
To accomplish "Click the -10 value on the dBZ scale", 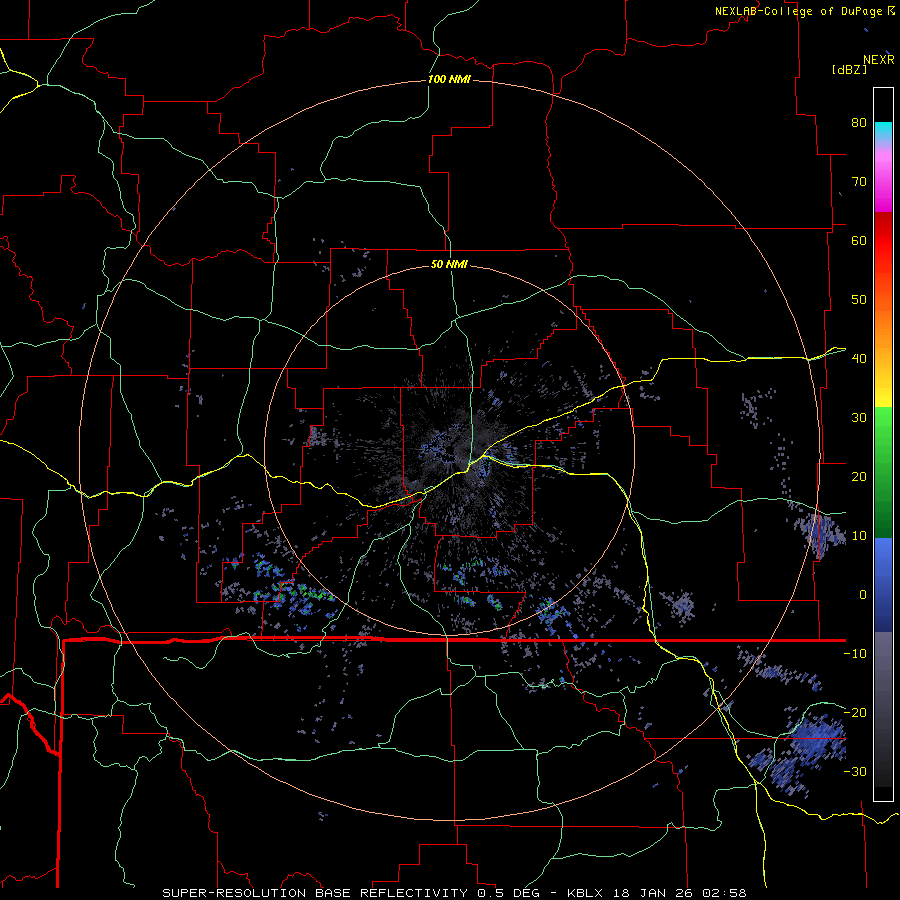I will [x=855, y=654].
